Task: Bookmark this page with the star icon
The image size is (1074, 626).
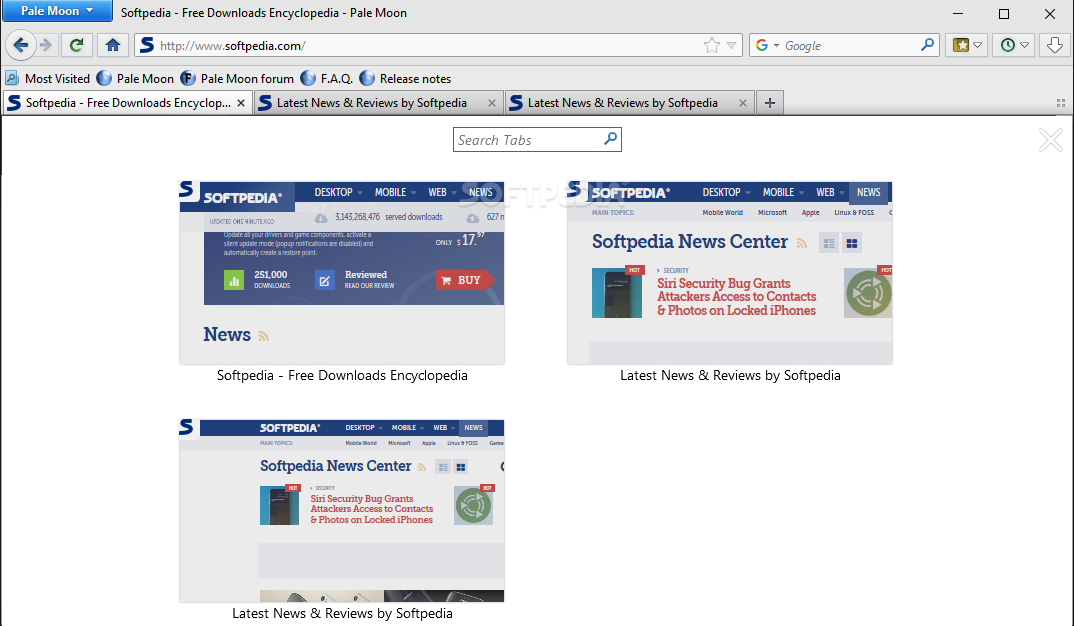Action: (712, 46)
